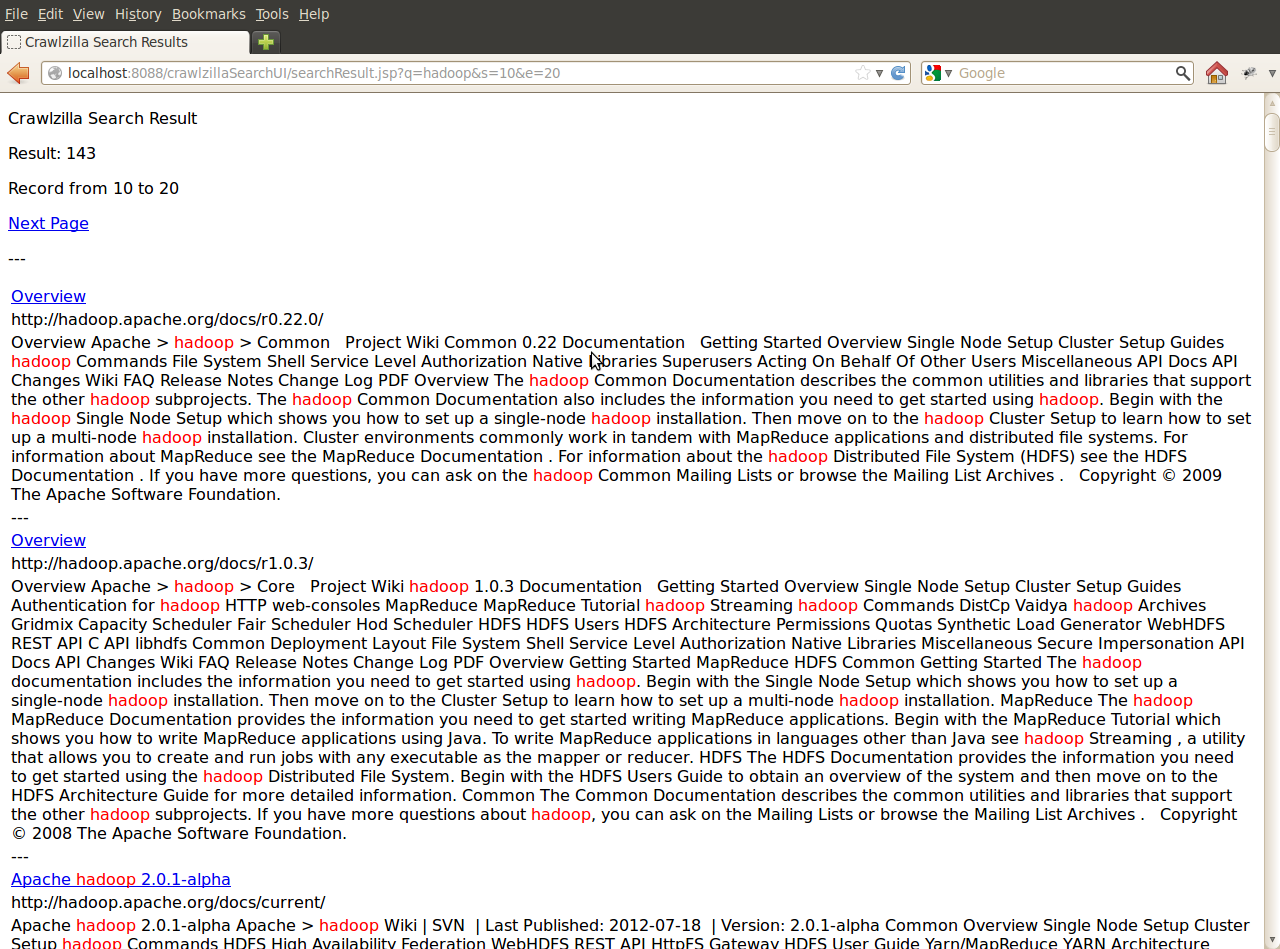Open the Edit menu
Screen dimensions: 1280x949
tap(50, 14)
